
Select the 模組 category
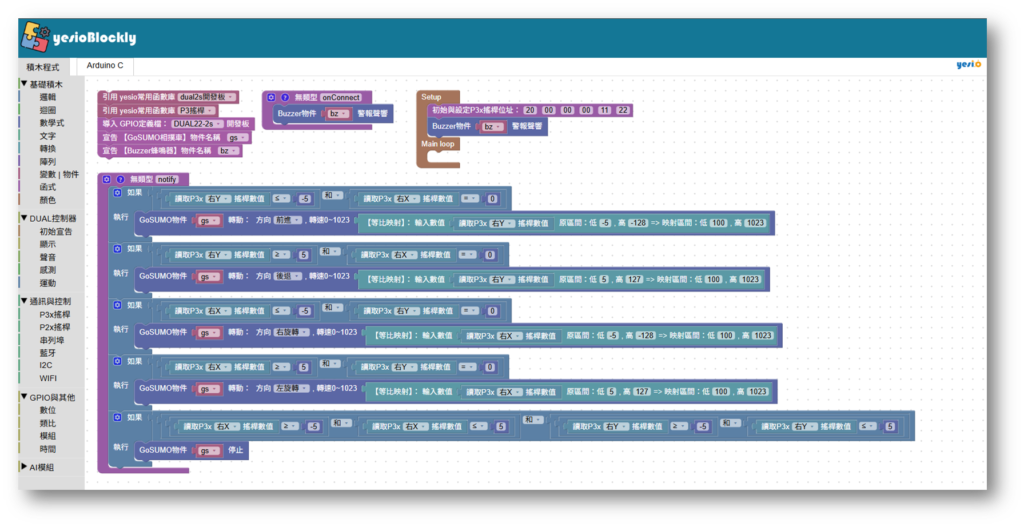point(48,436)
